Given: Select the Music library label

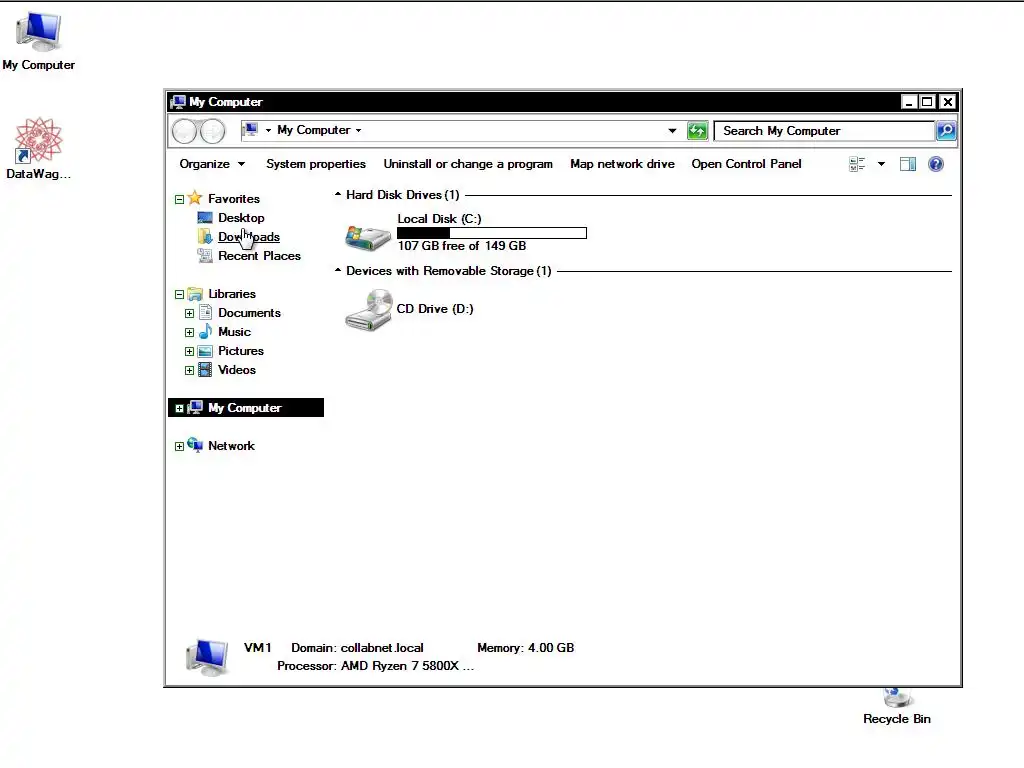Looking at the screenshot, I should [234, 332].
